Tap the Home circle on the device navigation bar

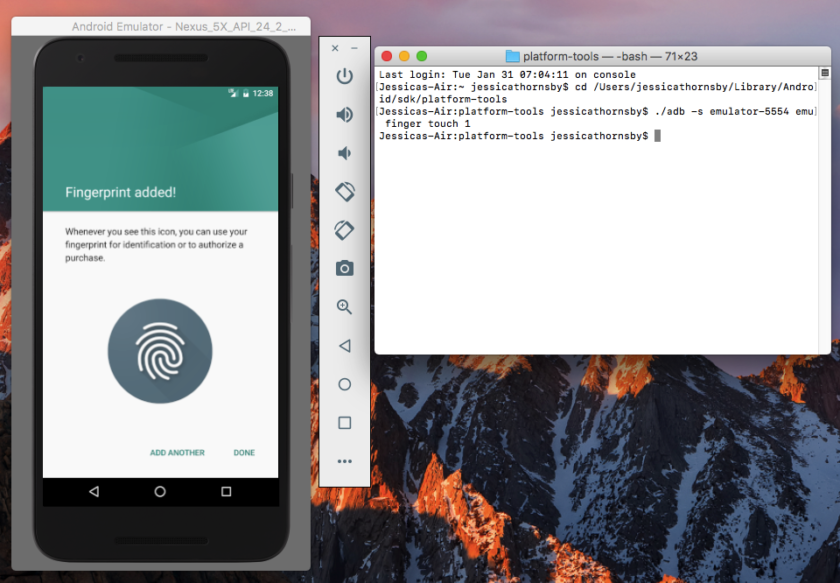click(160, 491)
